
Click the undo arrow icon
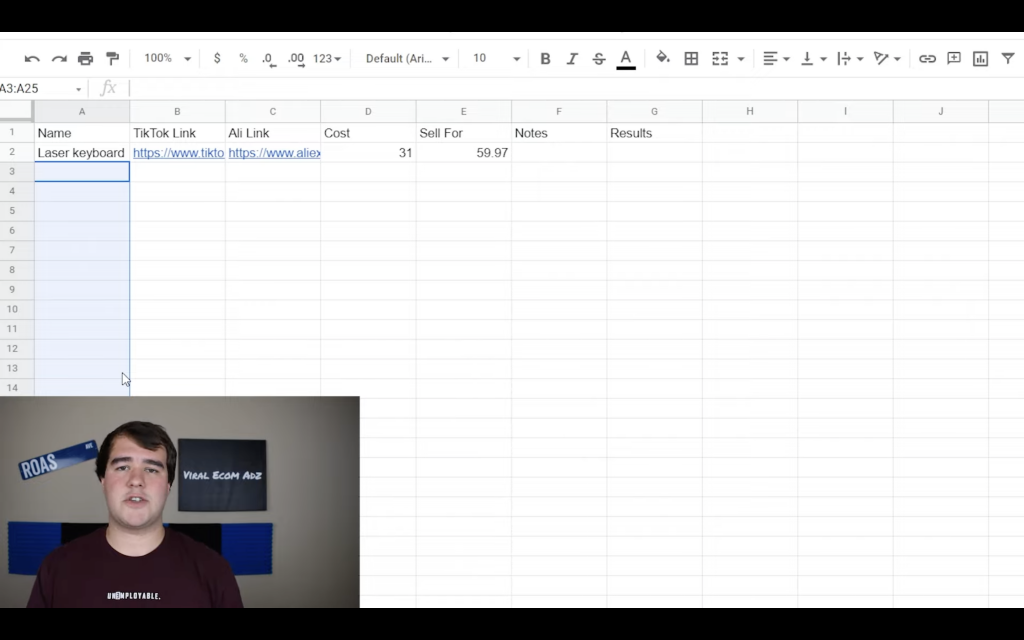click(x=32, y=59)
